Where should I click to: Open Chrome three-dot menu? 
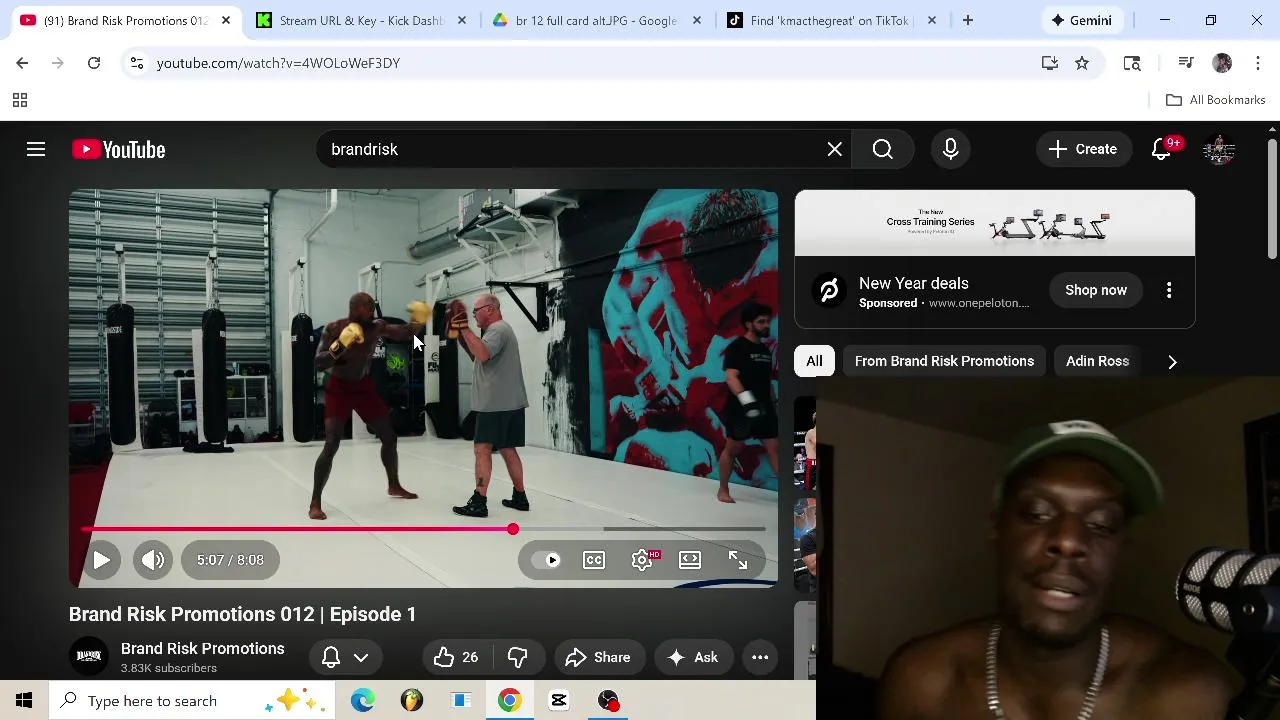[x=1257, y=63]
